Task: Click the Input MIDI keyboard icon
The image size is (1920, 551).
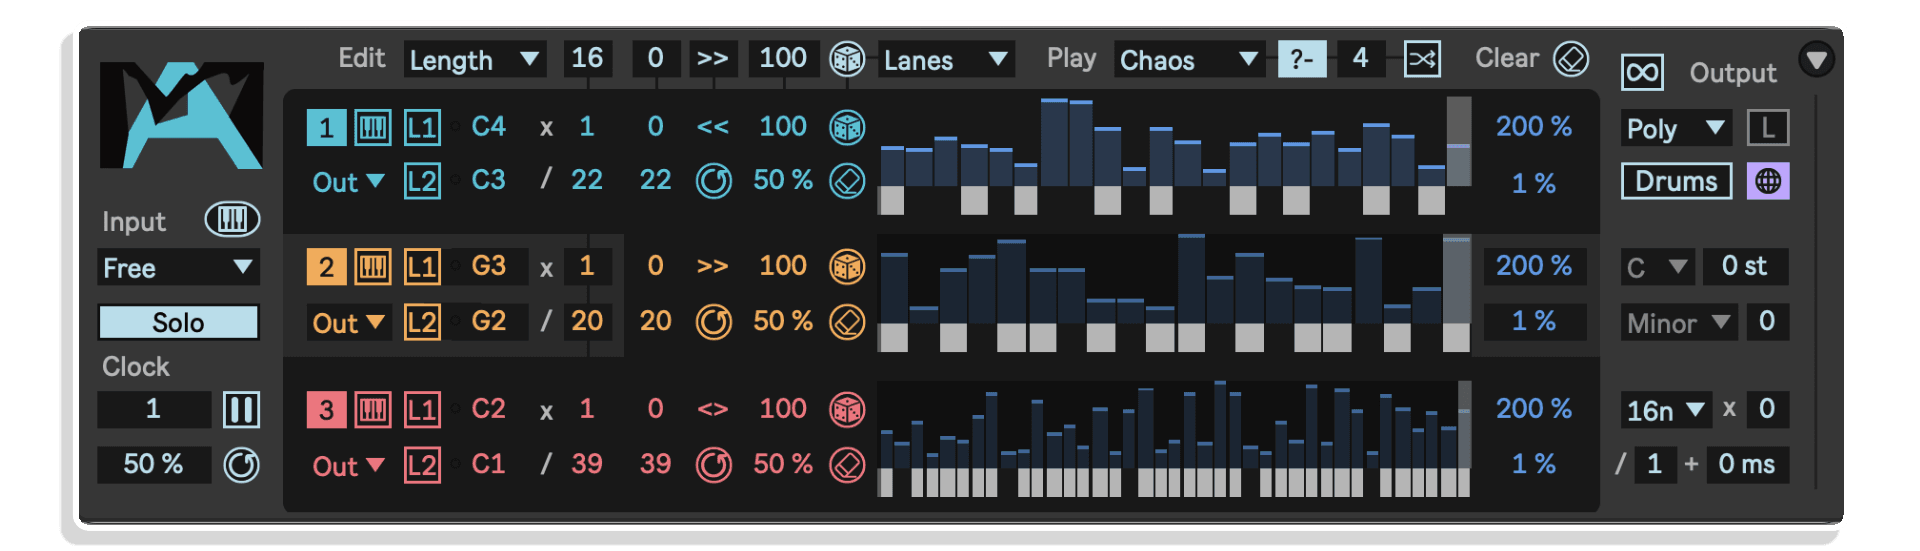Action: point(232,220)
